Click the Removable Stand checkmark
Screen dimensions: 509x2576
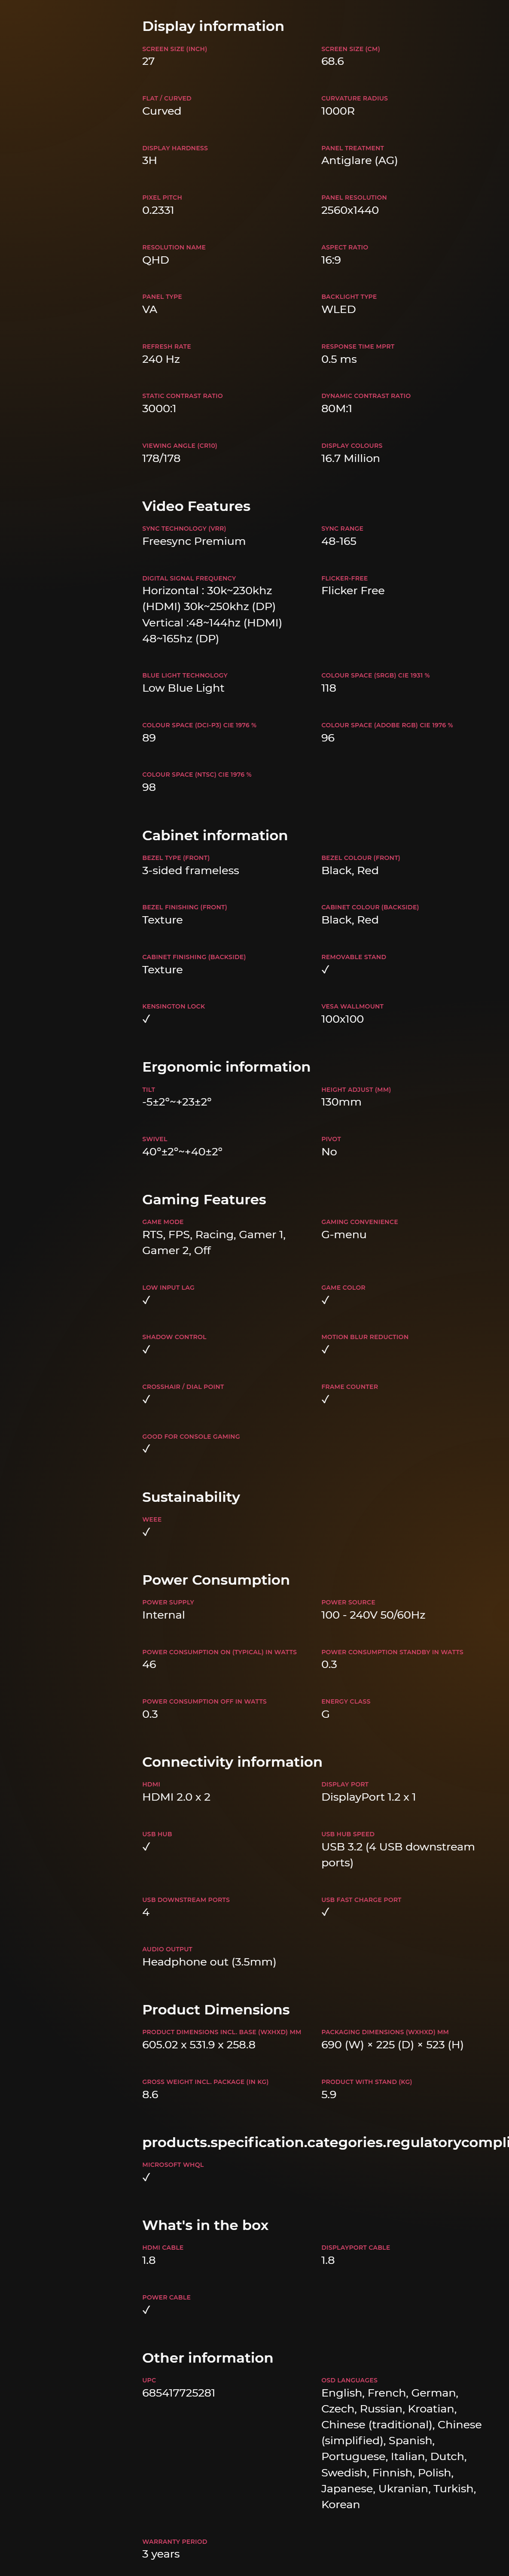(x=325, y=970)
